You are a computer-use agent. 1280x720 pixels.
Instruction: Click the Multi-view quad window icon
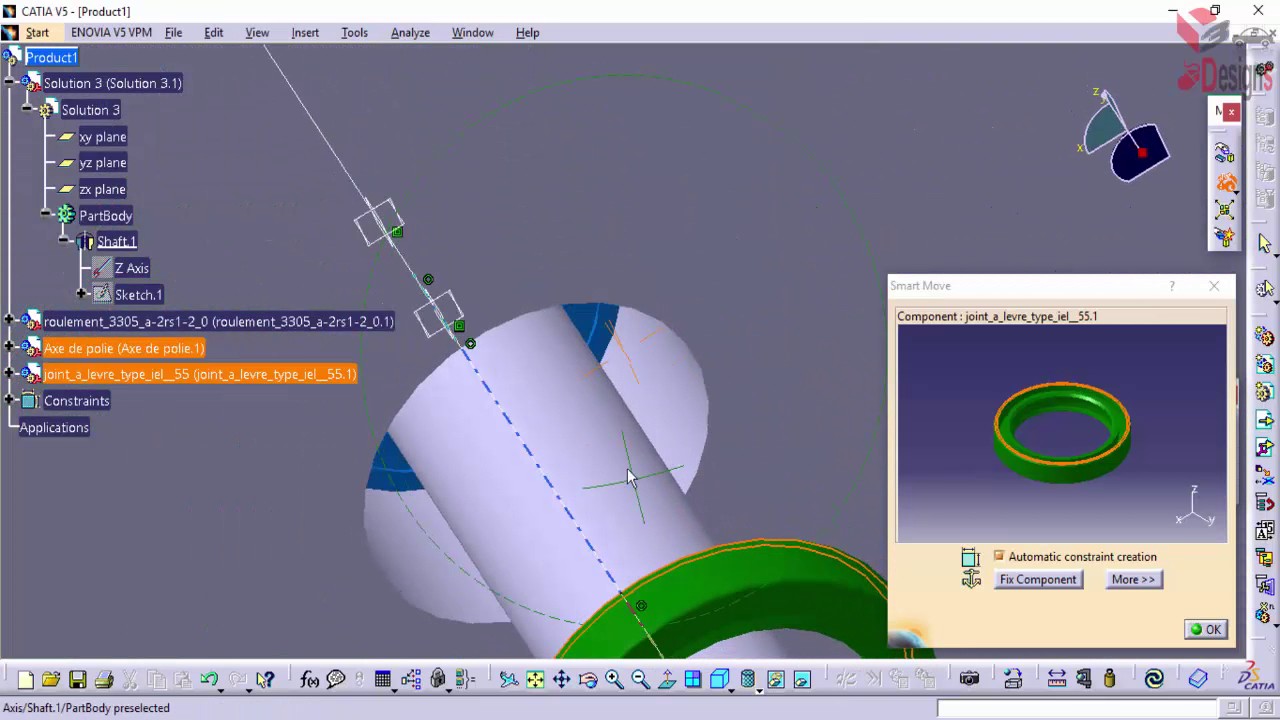tap(693, 680)
